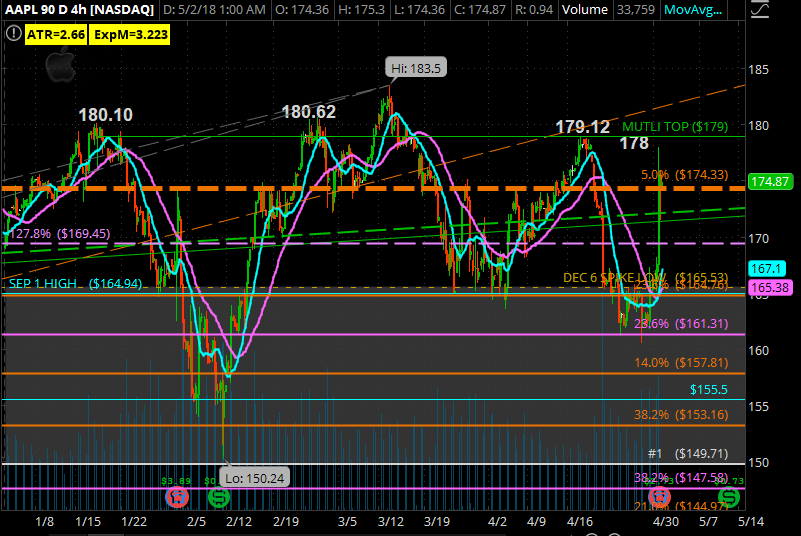The width and height of the screenshot is (801, 536).
Task: Click the 23.6% ($161.31) level label
Action: 681,323
